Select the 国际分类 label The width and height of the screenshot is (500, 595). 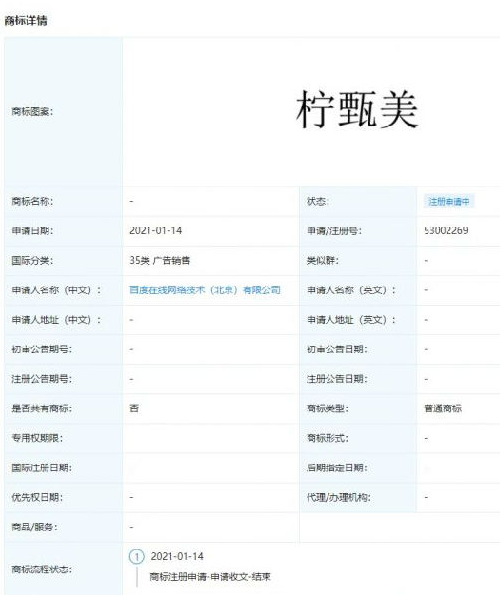tap(32, 260)
